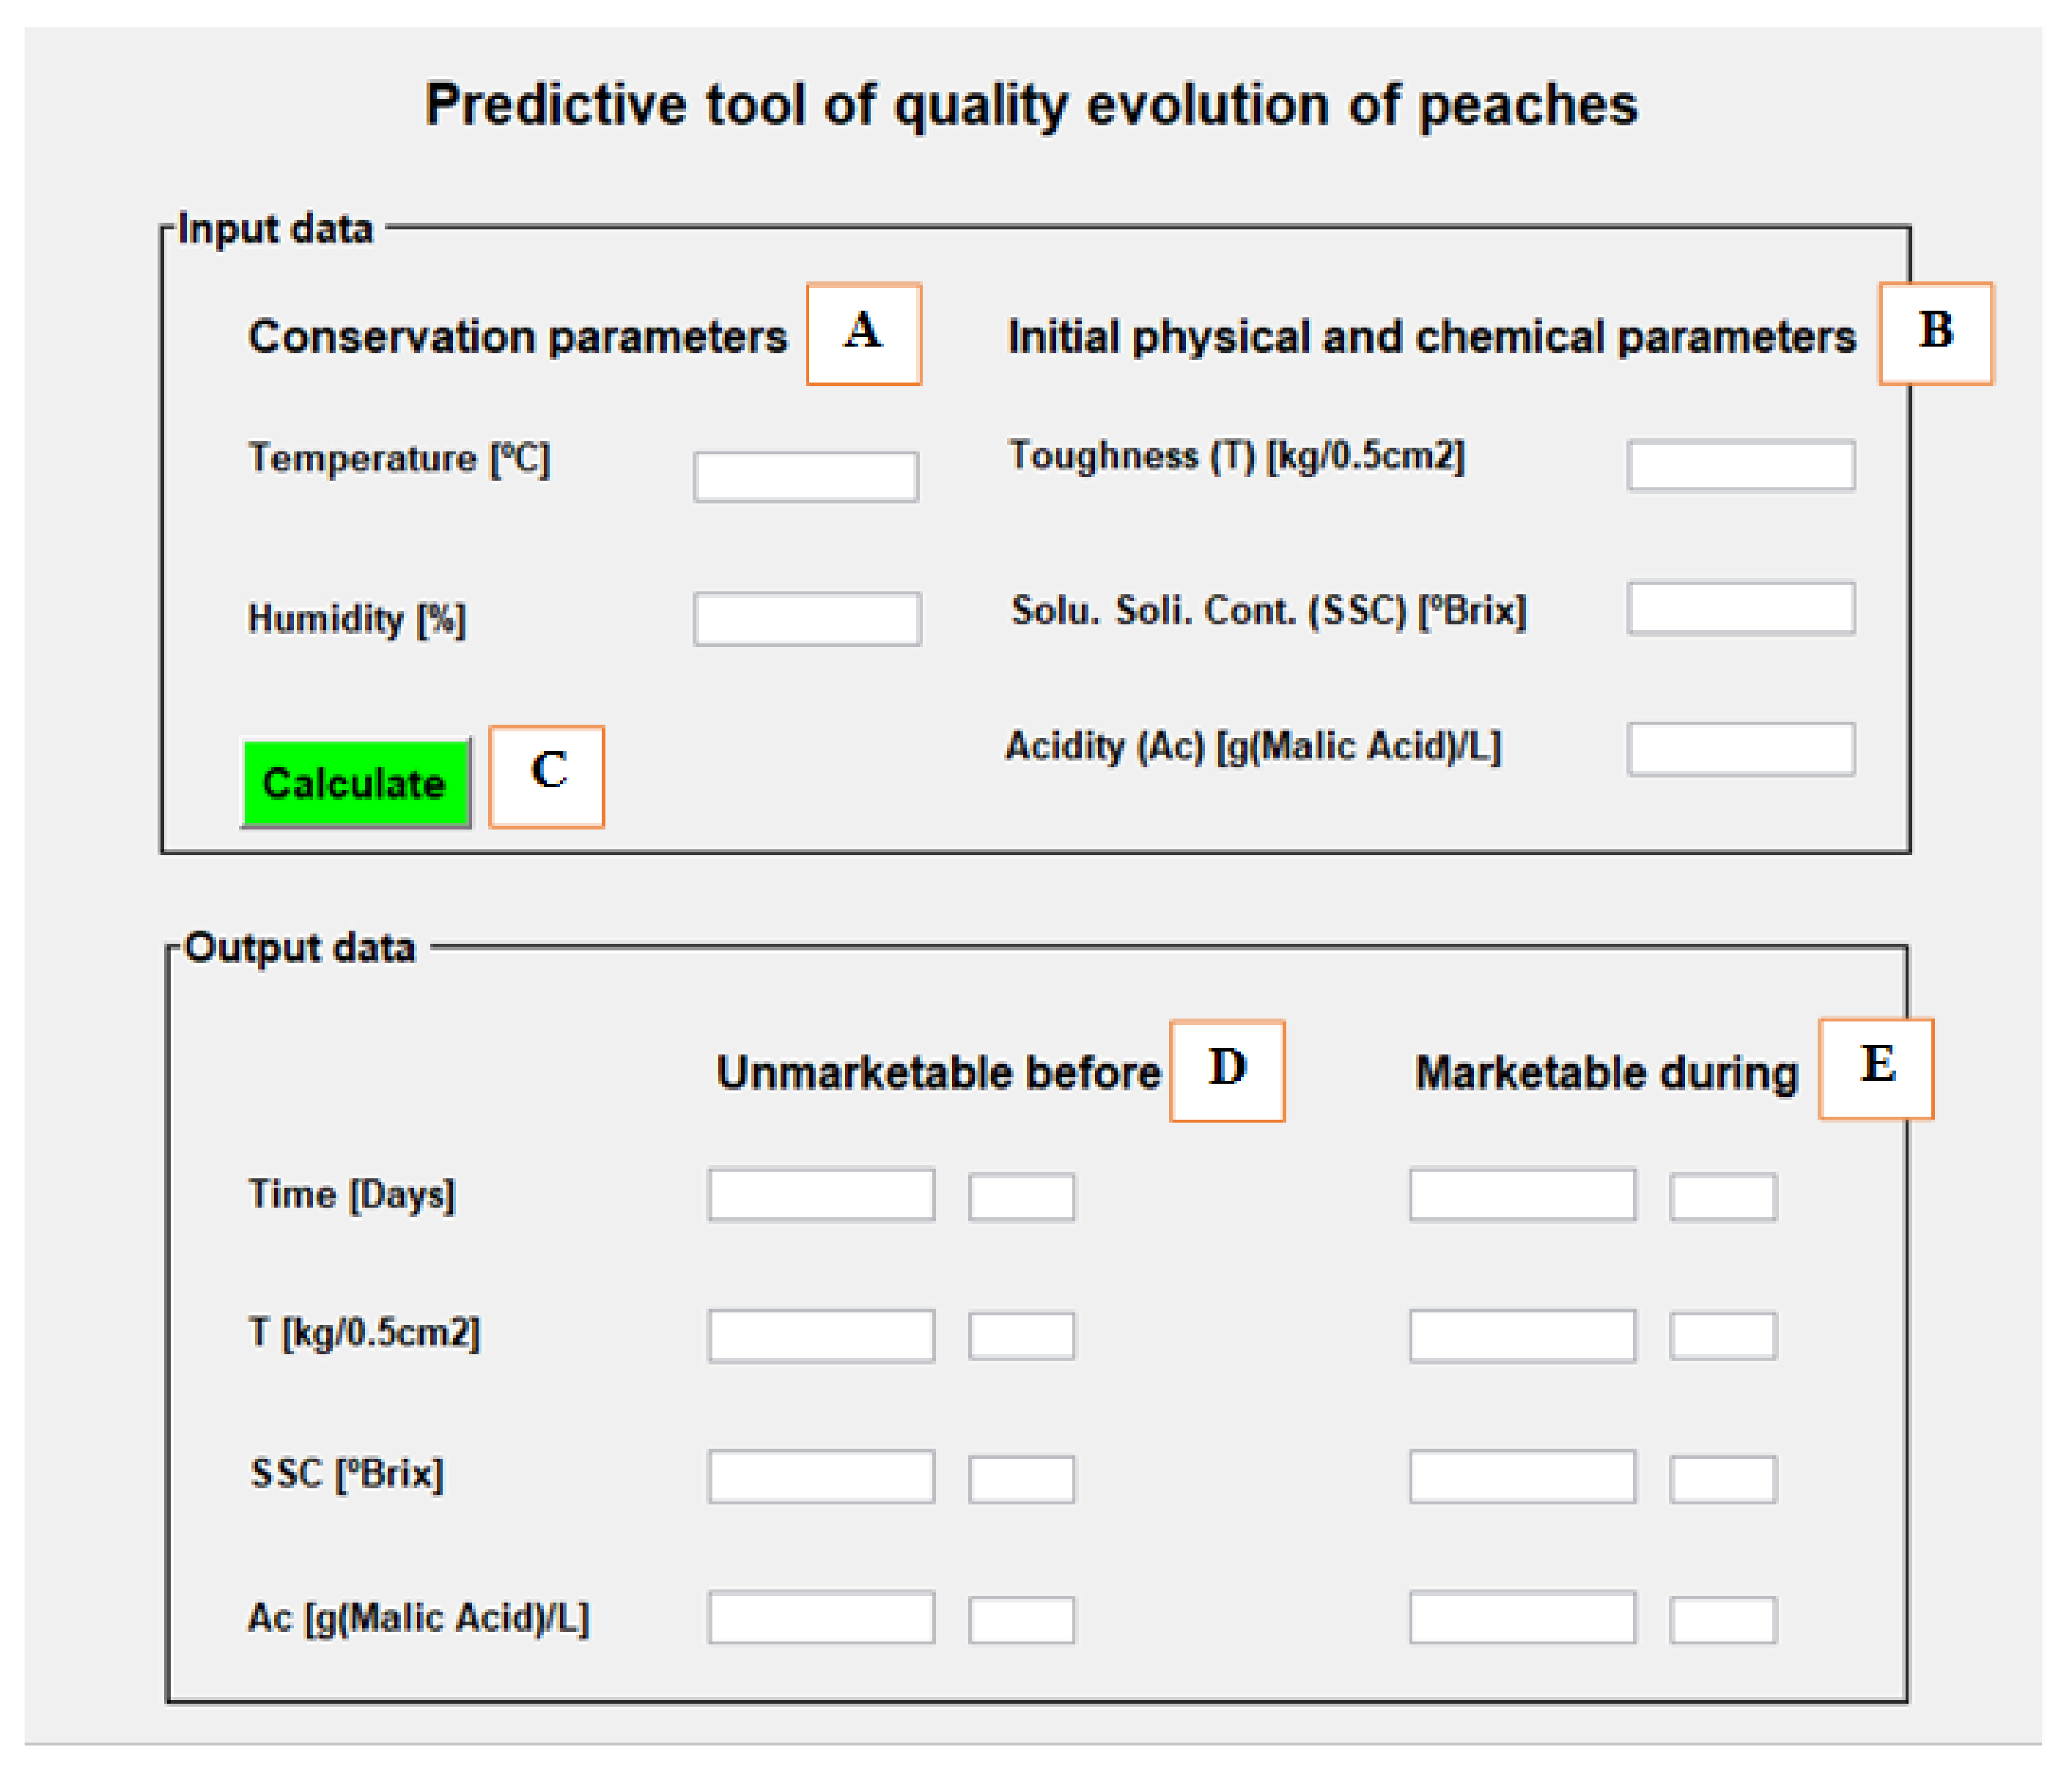Select Marketable during T [kg/0.5cm2] wide field
The image size is (2072, 1777).
tap(1522, 1336)
